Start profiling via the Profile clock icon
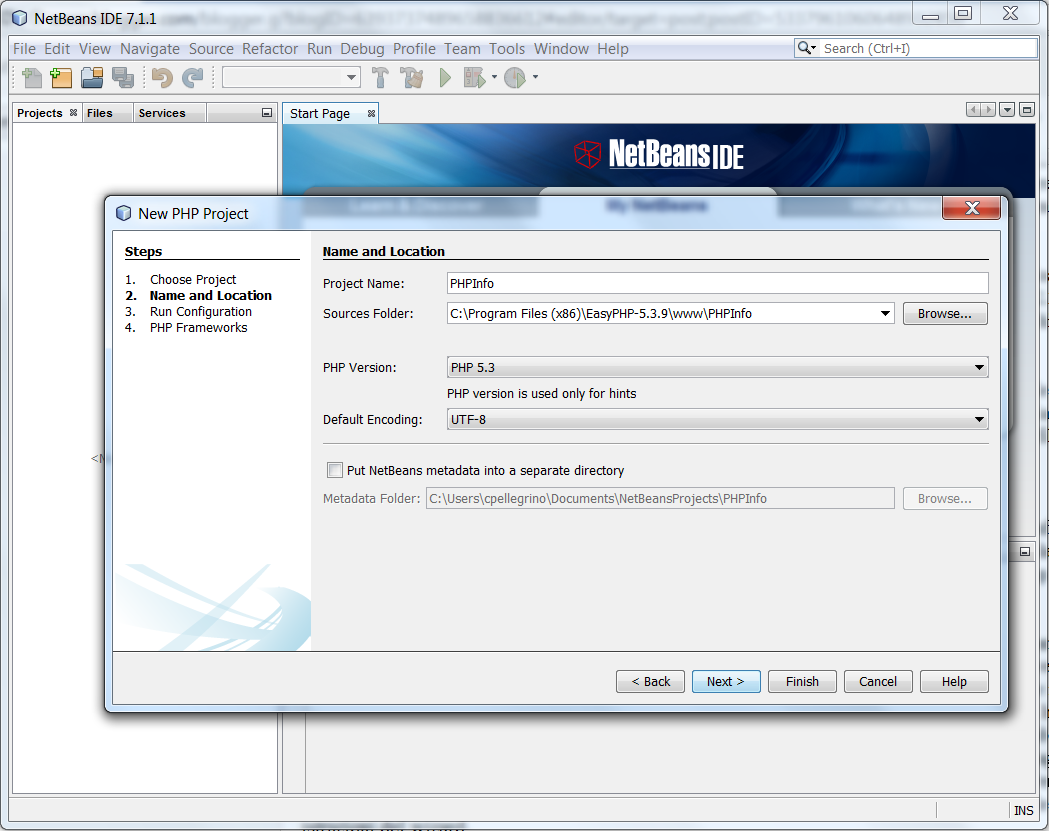 point(513,77)
